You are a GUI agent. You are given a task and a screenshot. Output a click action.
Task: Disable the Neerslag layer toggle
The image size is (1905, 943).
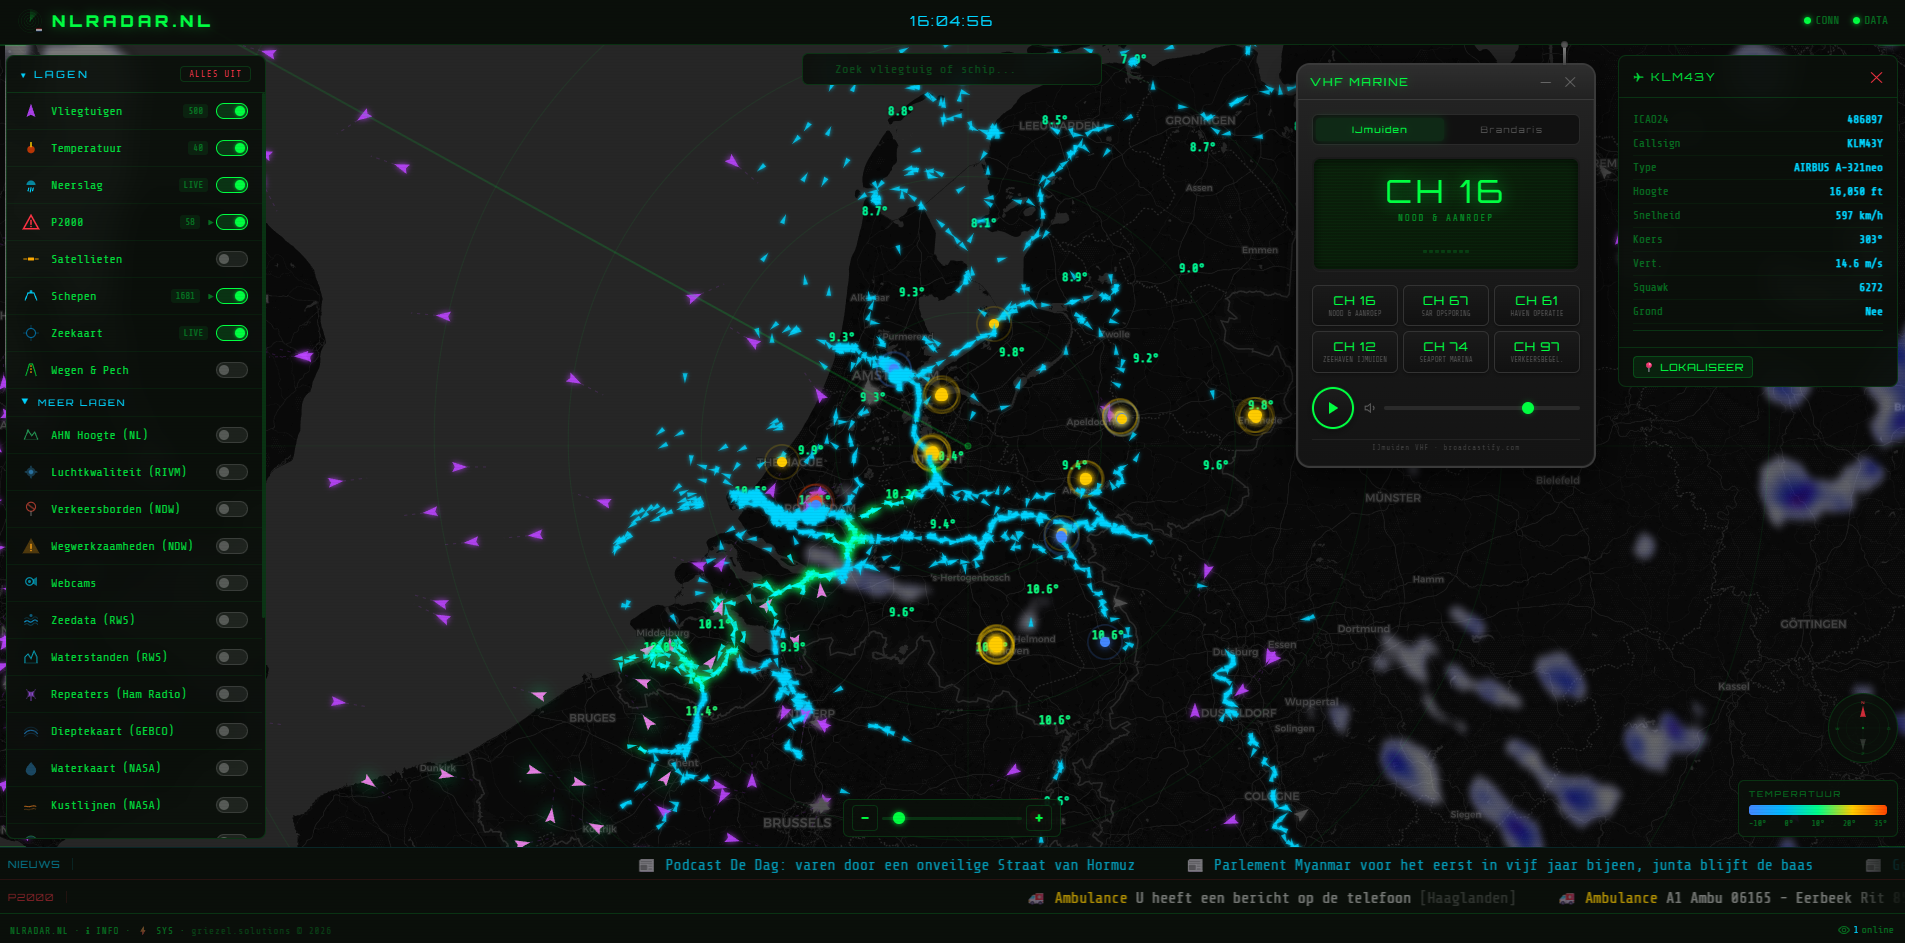pos(231,185)
